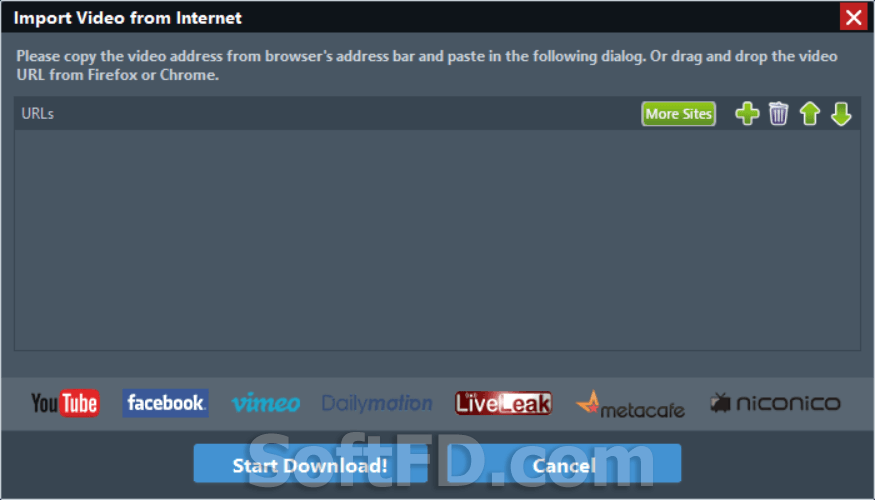Screen dimensions: 875x500
Task: Click the instruction text about copying video address
Action: (x=427, y=65)
